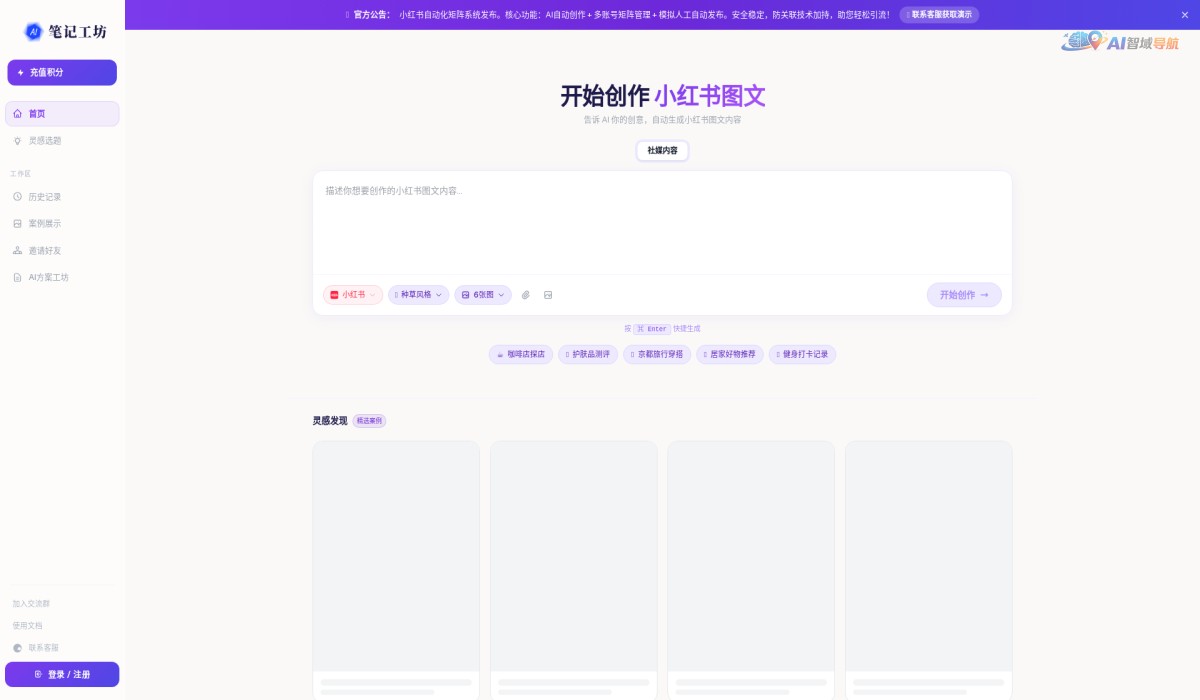1200x700 pixels.
Task: Open 历史记录 via the clock icon
Action: [x=18, y=196]
